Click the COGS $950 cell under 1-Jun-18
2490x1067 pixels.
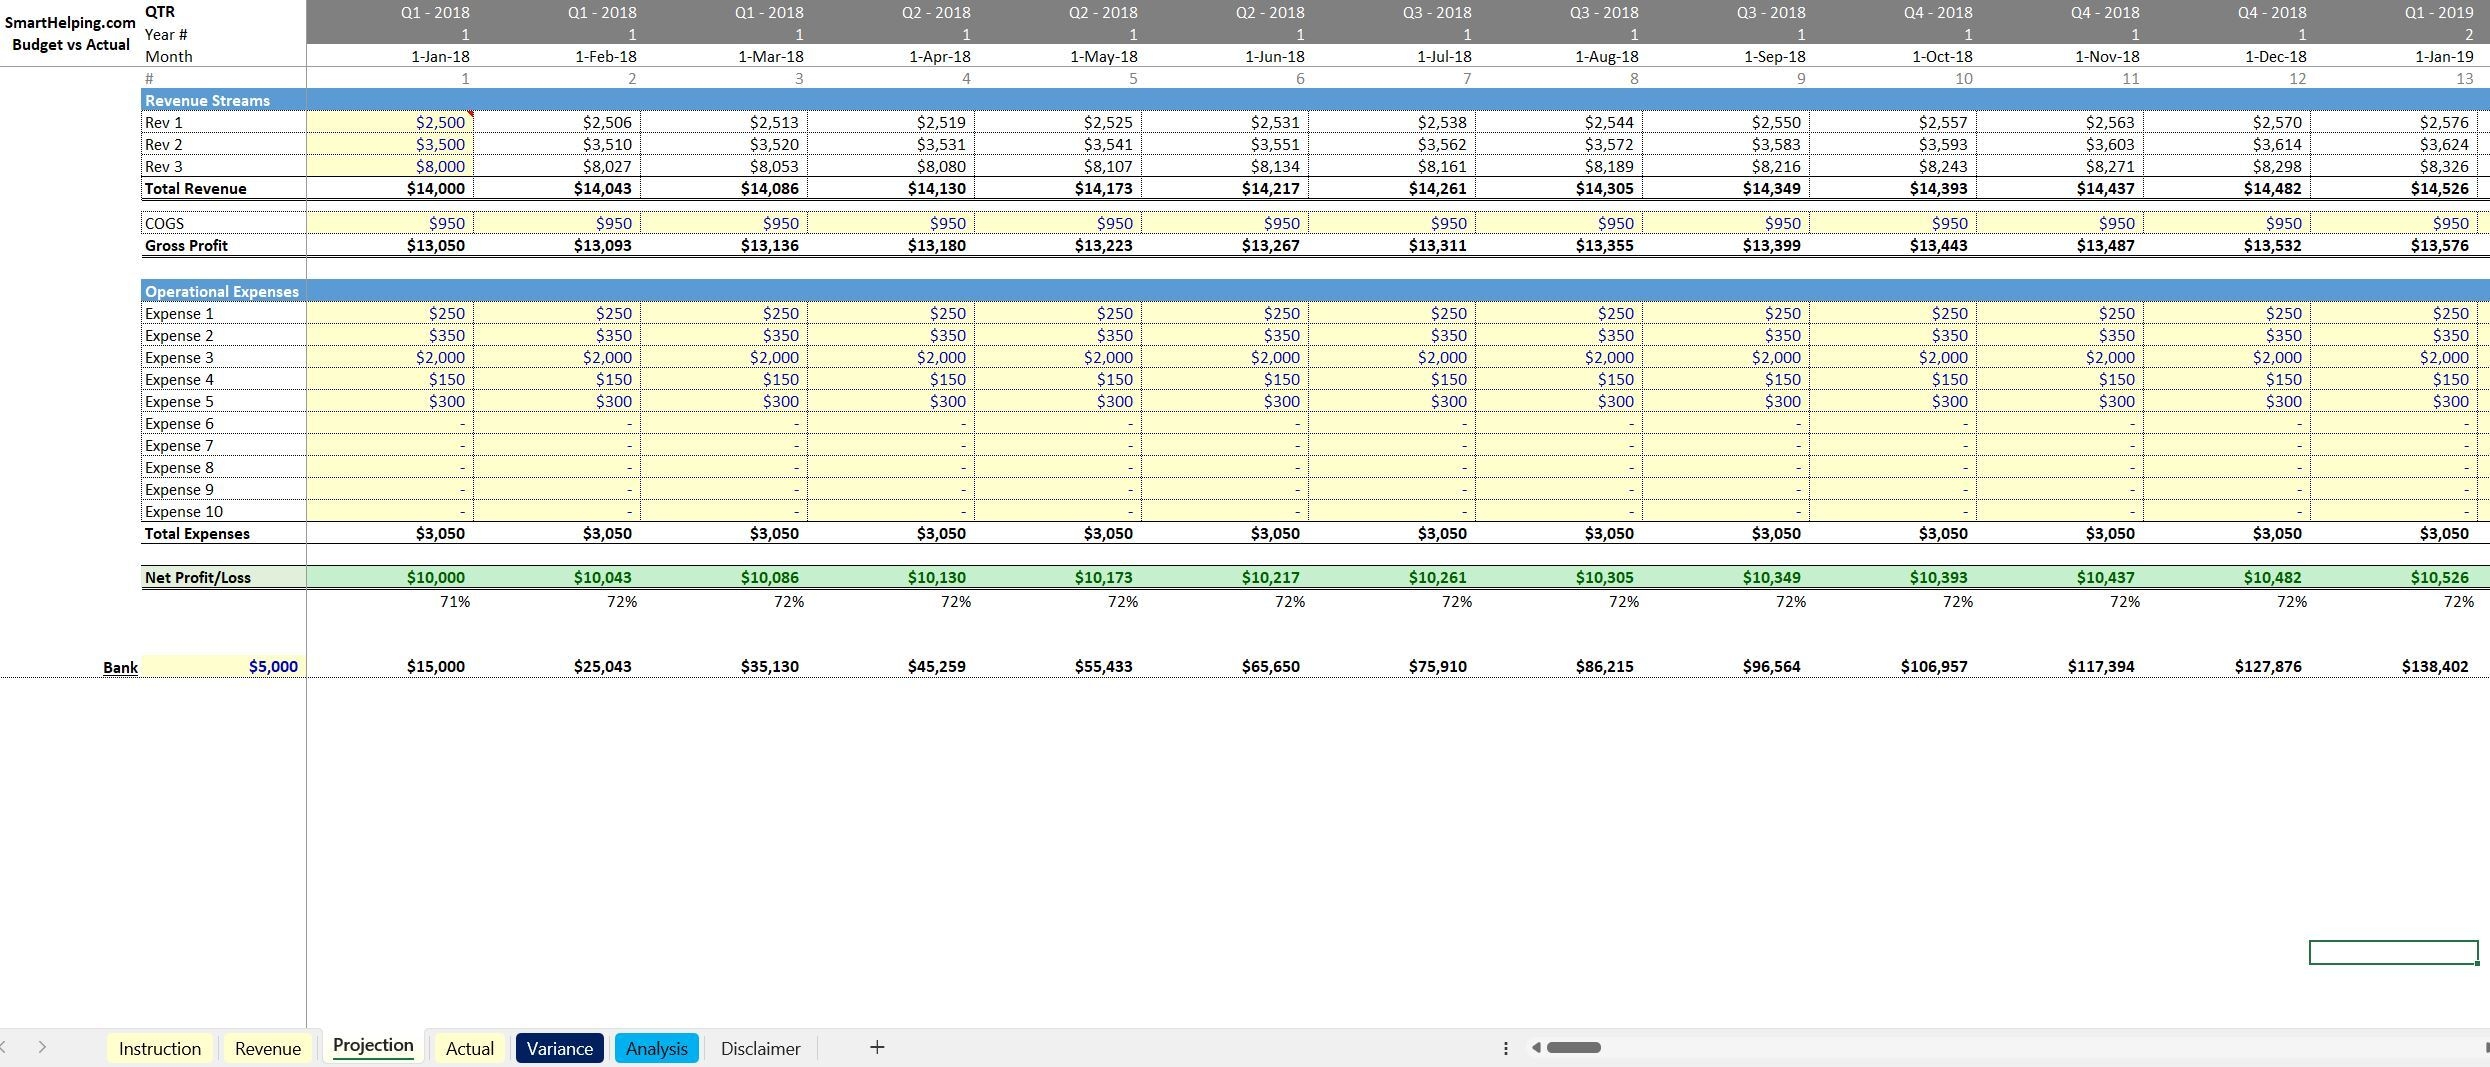pos(1225,223)
